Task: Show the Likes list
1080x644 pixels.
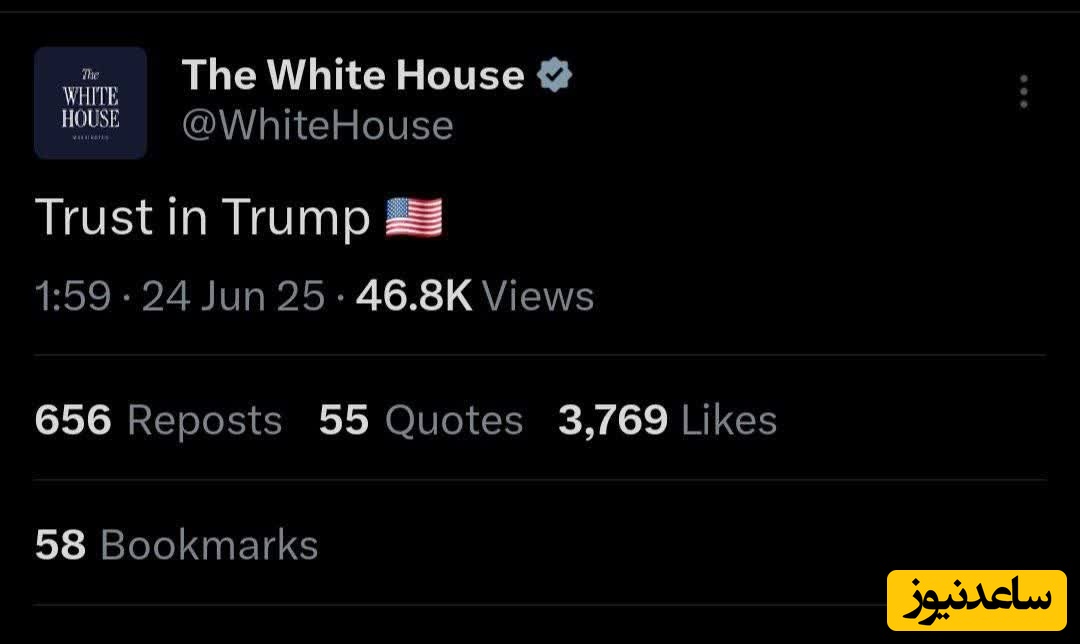Action: [729, 421]
